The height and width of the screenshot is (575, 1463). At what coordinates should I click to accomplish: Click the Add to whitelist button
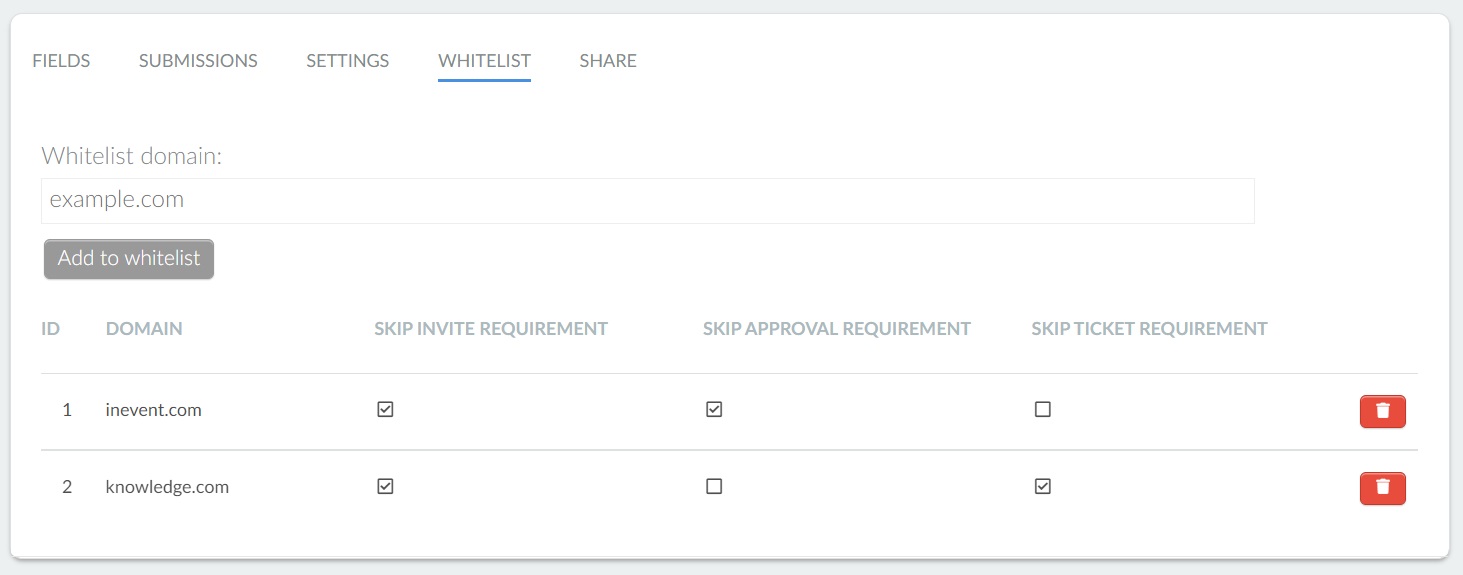[x=129, y=258]
